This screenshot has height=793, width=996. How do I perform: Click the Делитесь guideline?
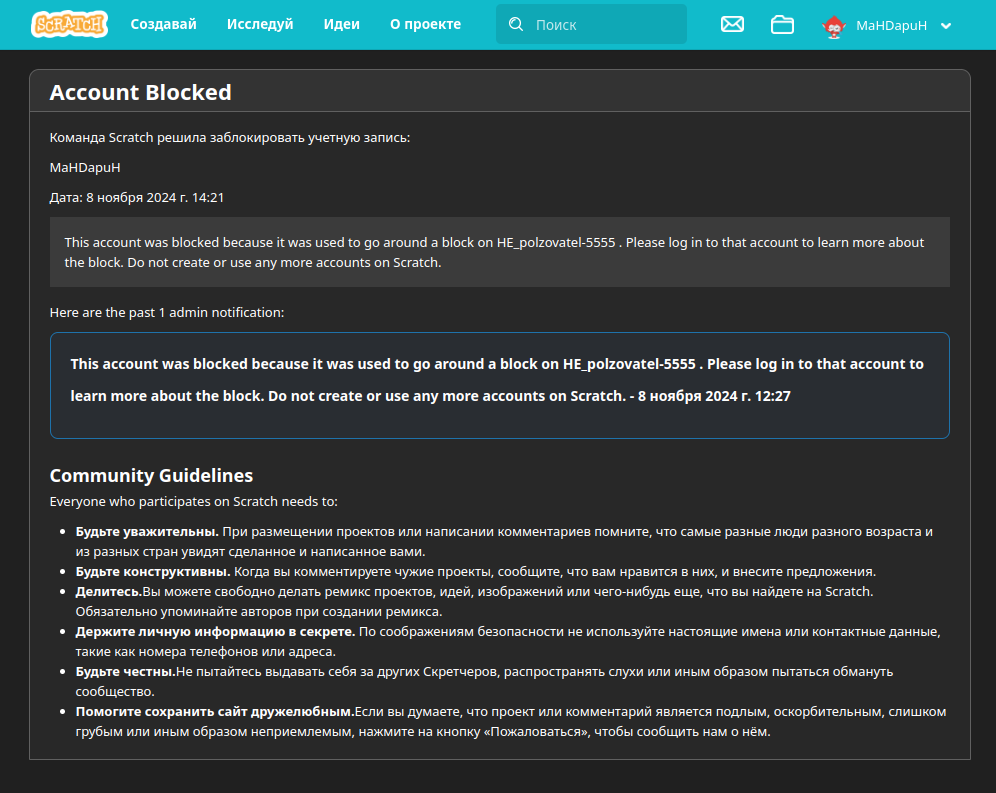(x=474, y=601)
